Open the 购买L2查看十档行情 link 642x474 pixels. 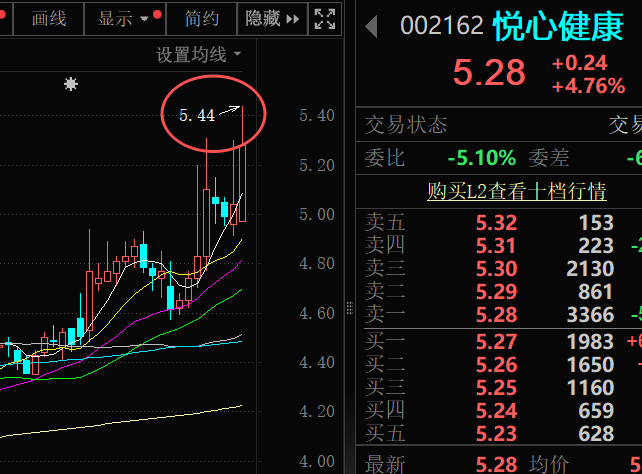click(517, 191)
